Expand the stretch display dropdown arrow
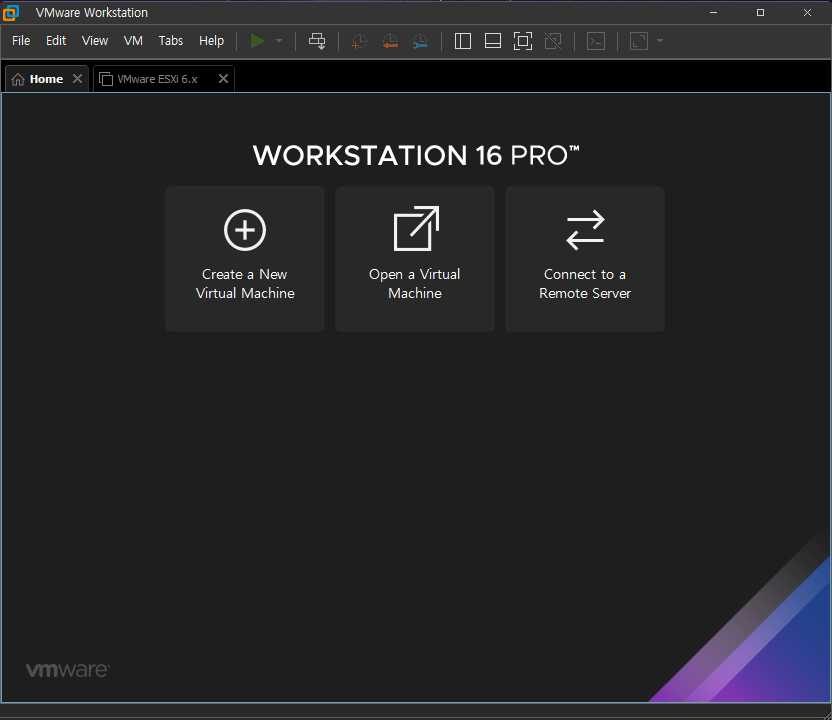Screen dimensions: 832x720 (660, 41)
